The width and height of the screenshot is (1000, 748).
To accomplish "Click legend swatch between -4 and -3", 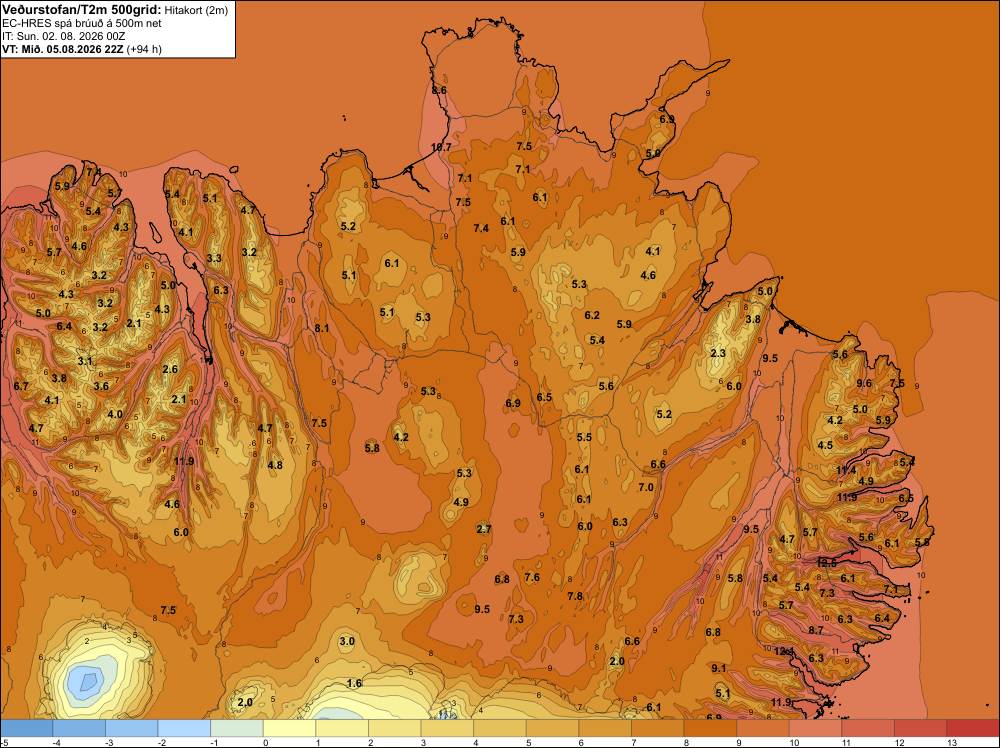I will tap(78, 728).
